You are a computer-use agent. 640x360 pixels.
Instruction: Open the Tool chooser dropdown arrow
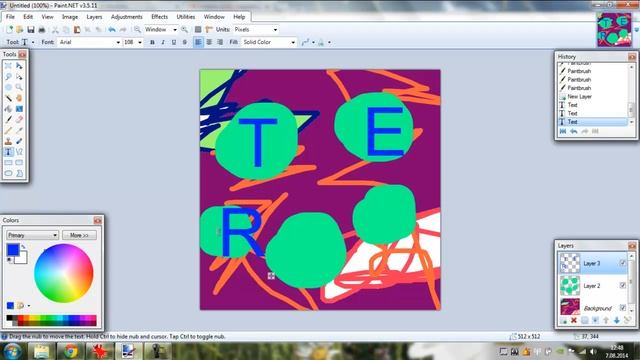pyautogui.click(x=33, y=42)
